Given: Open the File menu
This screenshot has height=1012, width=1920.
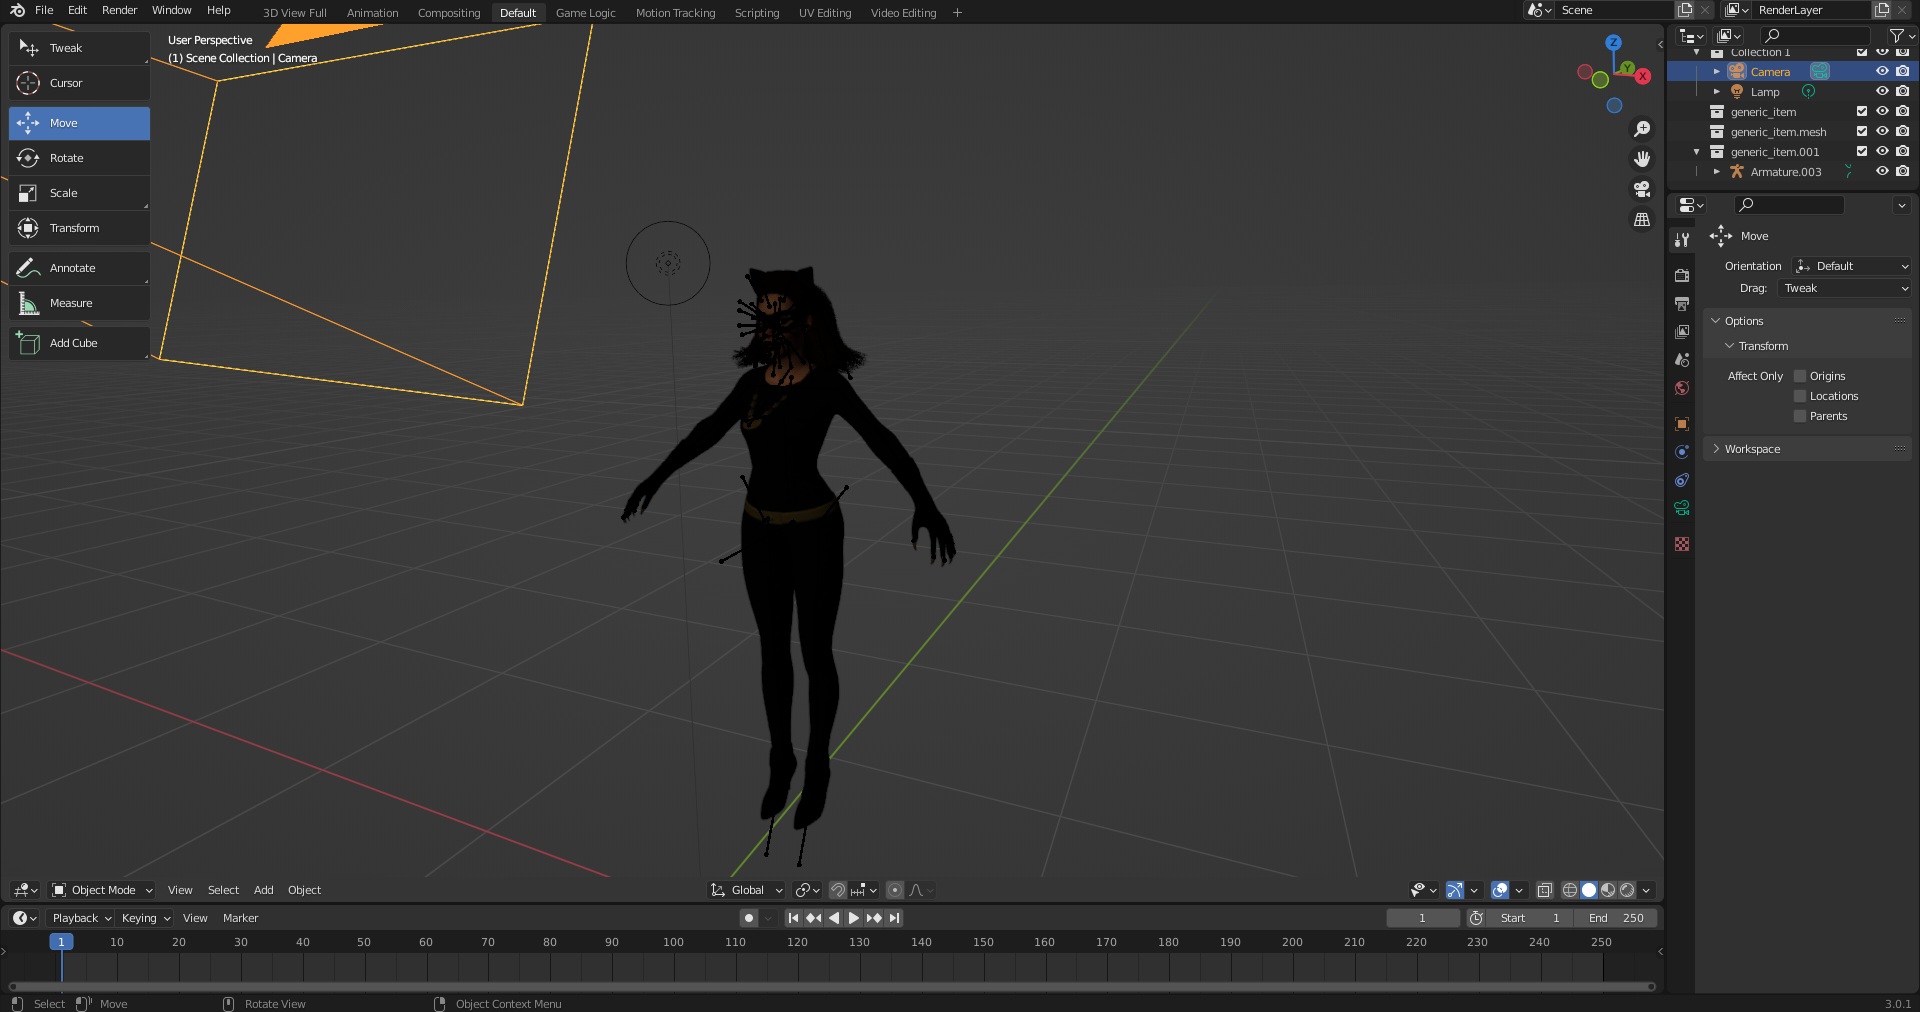Looking at the screenshot, I should point(44,10).
